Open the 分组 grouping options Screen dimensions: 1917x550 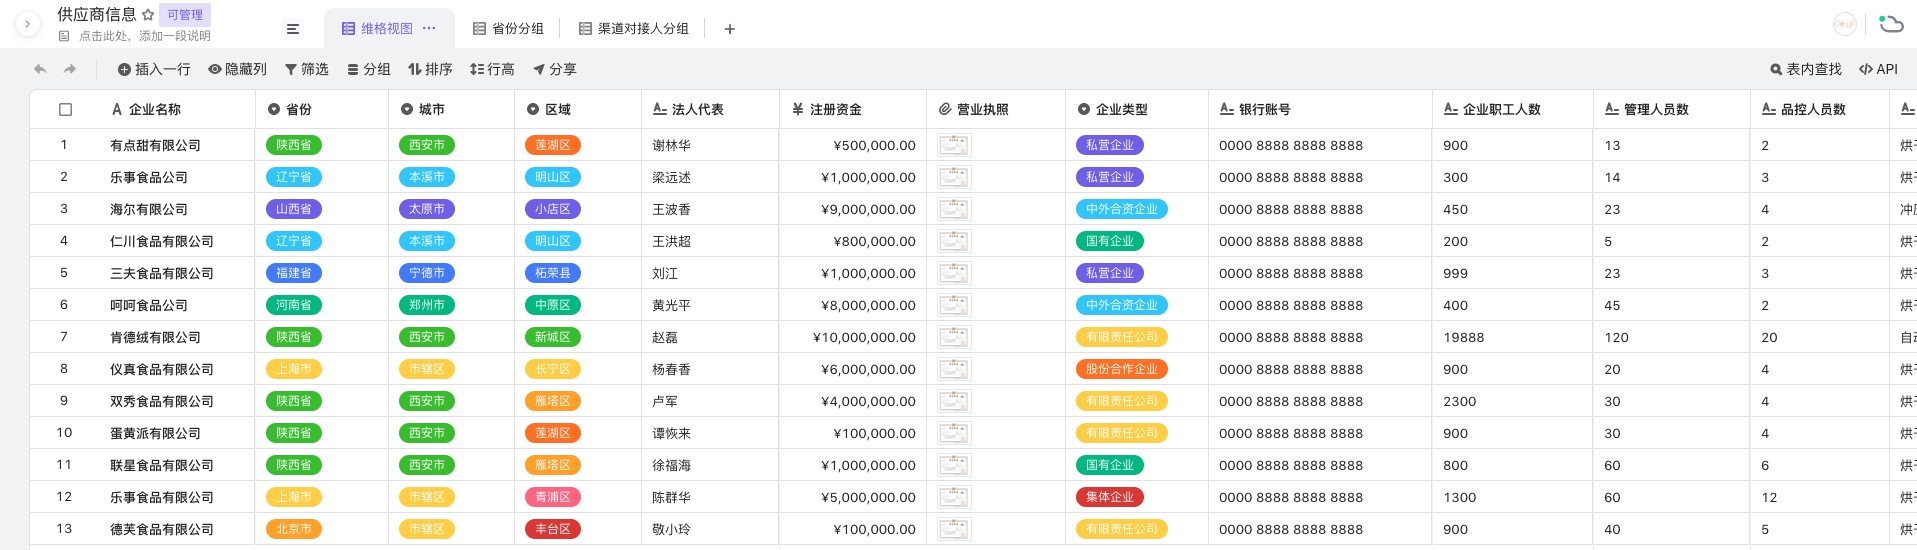click(368, 69)
